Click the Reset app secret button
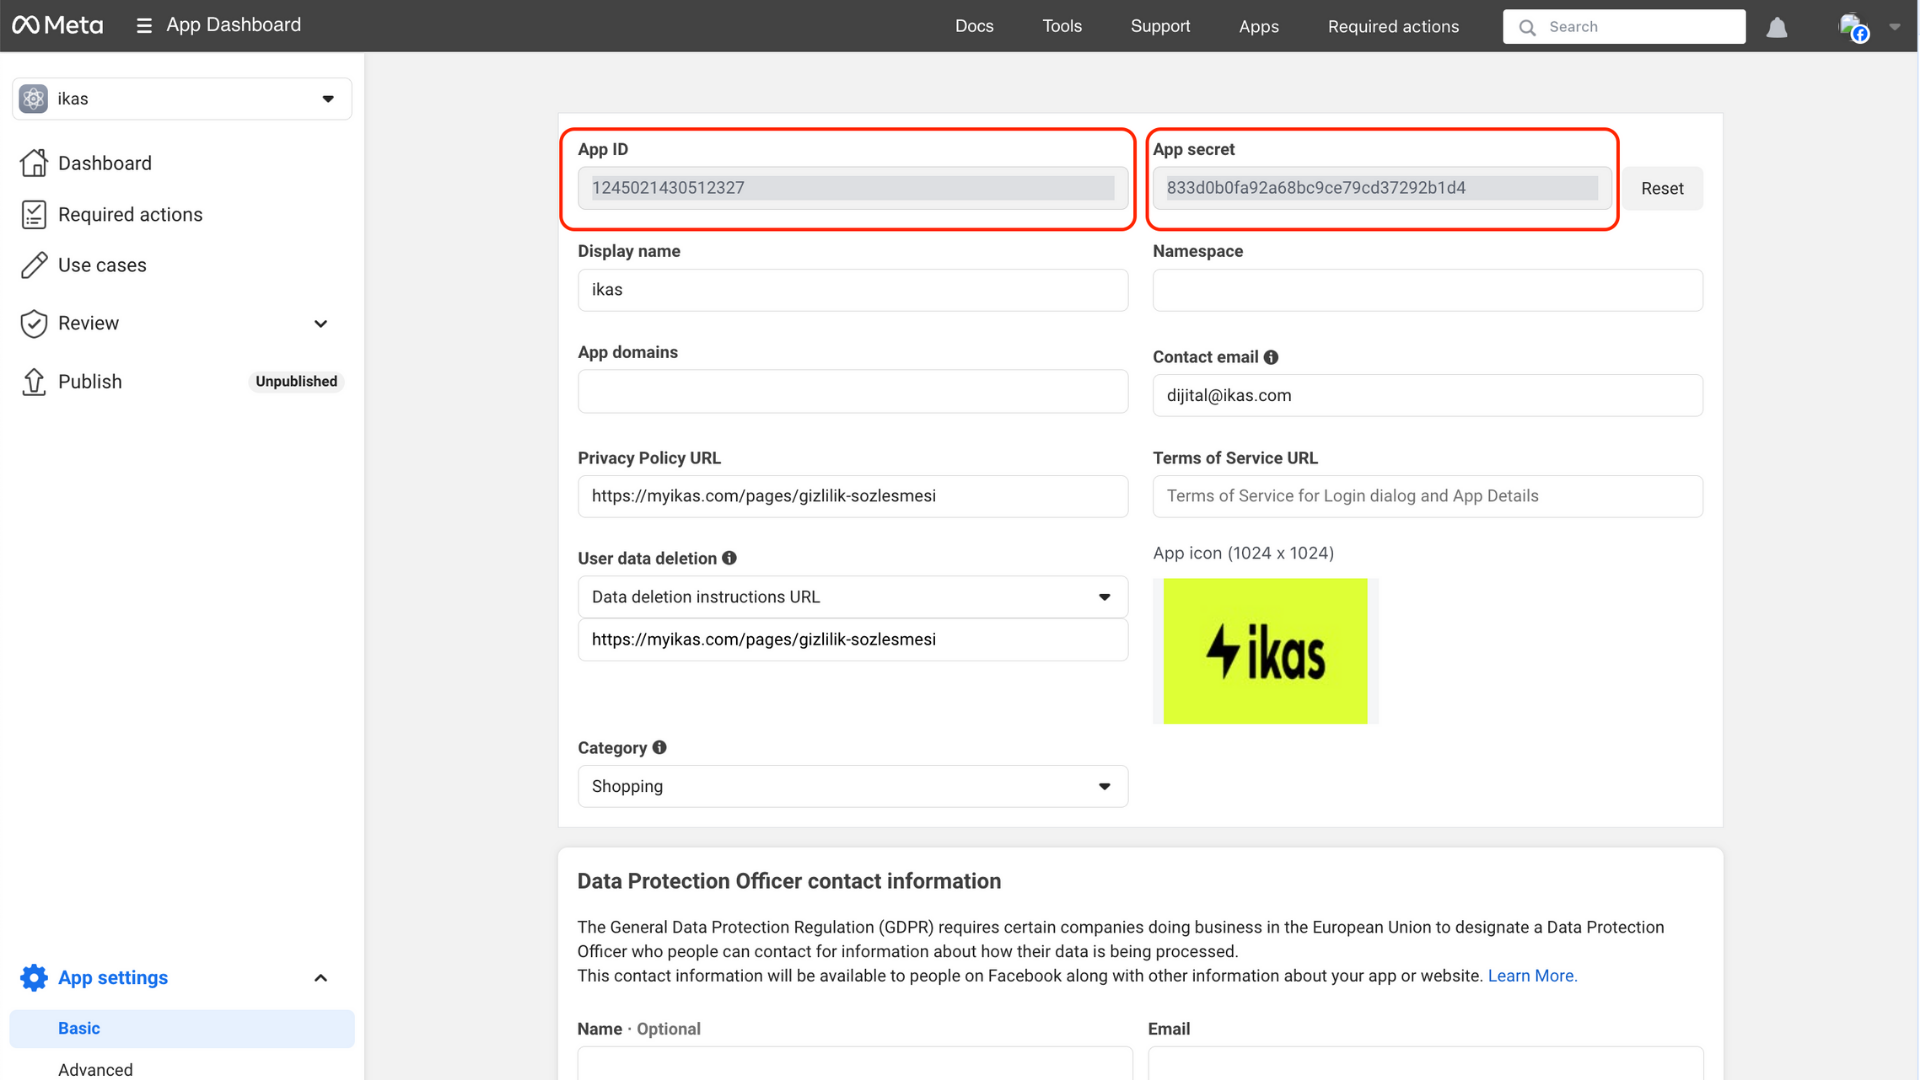This screenshot has height=1080, width=1920. click(x=1662, y=188)
